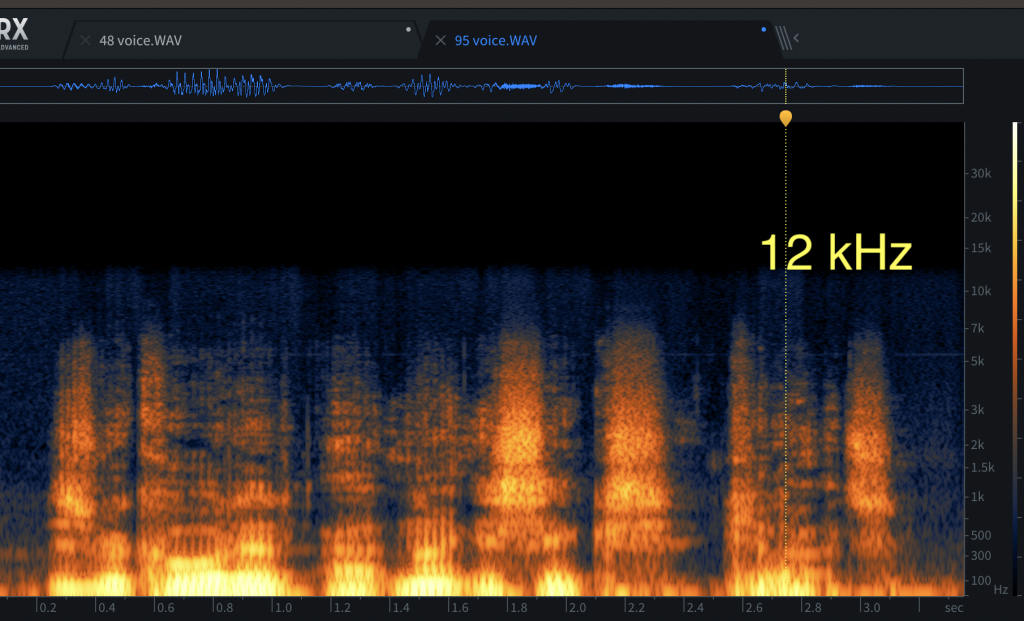Click the orange playhead marker
This screenshot has height=621, width=1024.
point(785,118)
